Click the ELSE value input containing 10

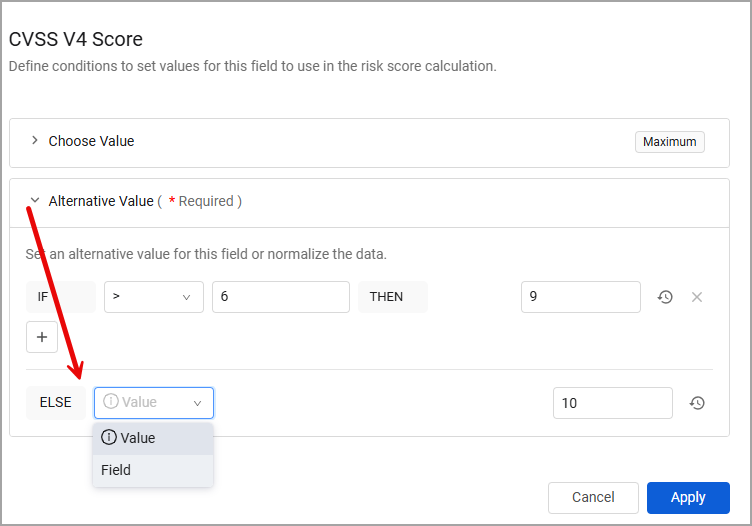coord(612,403)
